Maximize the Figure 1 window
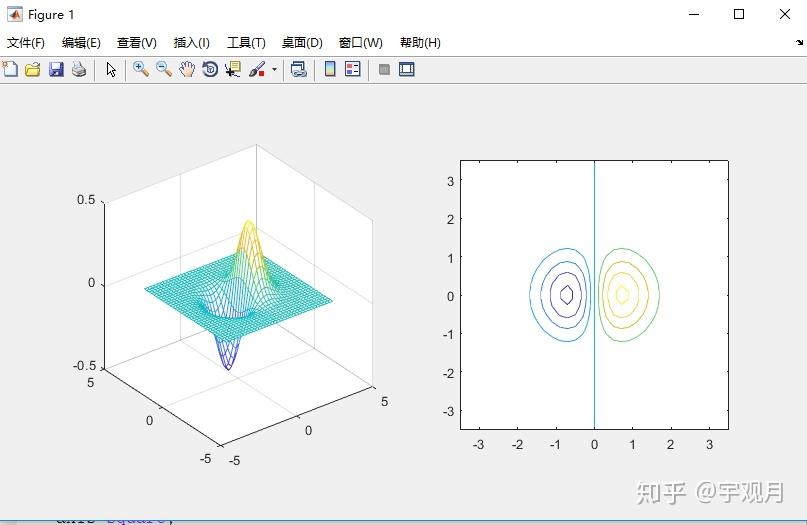This screenshot has height=525, width=807. pos(739,14)
